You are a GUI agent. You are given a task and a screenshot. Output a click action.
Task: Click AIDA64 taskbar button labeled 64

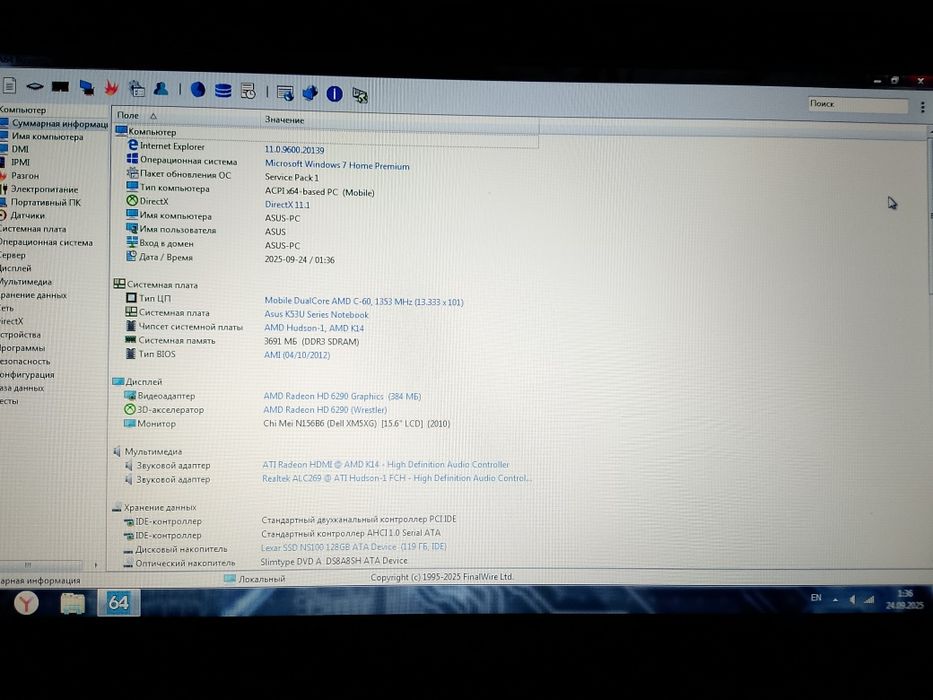118,603
